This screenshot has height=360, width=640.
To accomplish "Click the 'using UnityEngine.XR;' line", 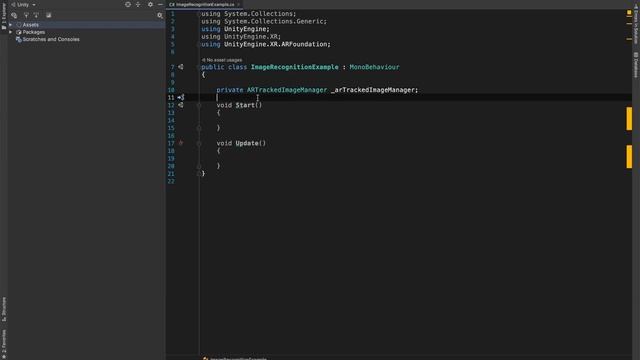I will tap(241, 37).
